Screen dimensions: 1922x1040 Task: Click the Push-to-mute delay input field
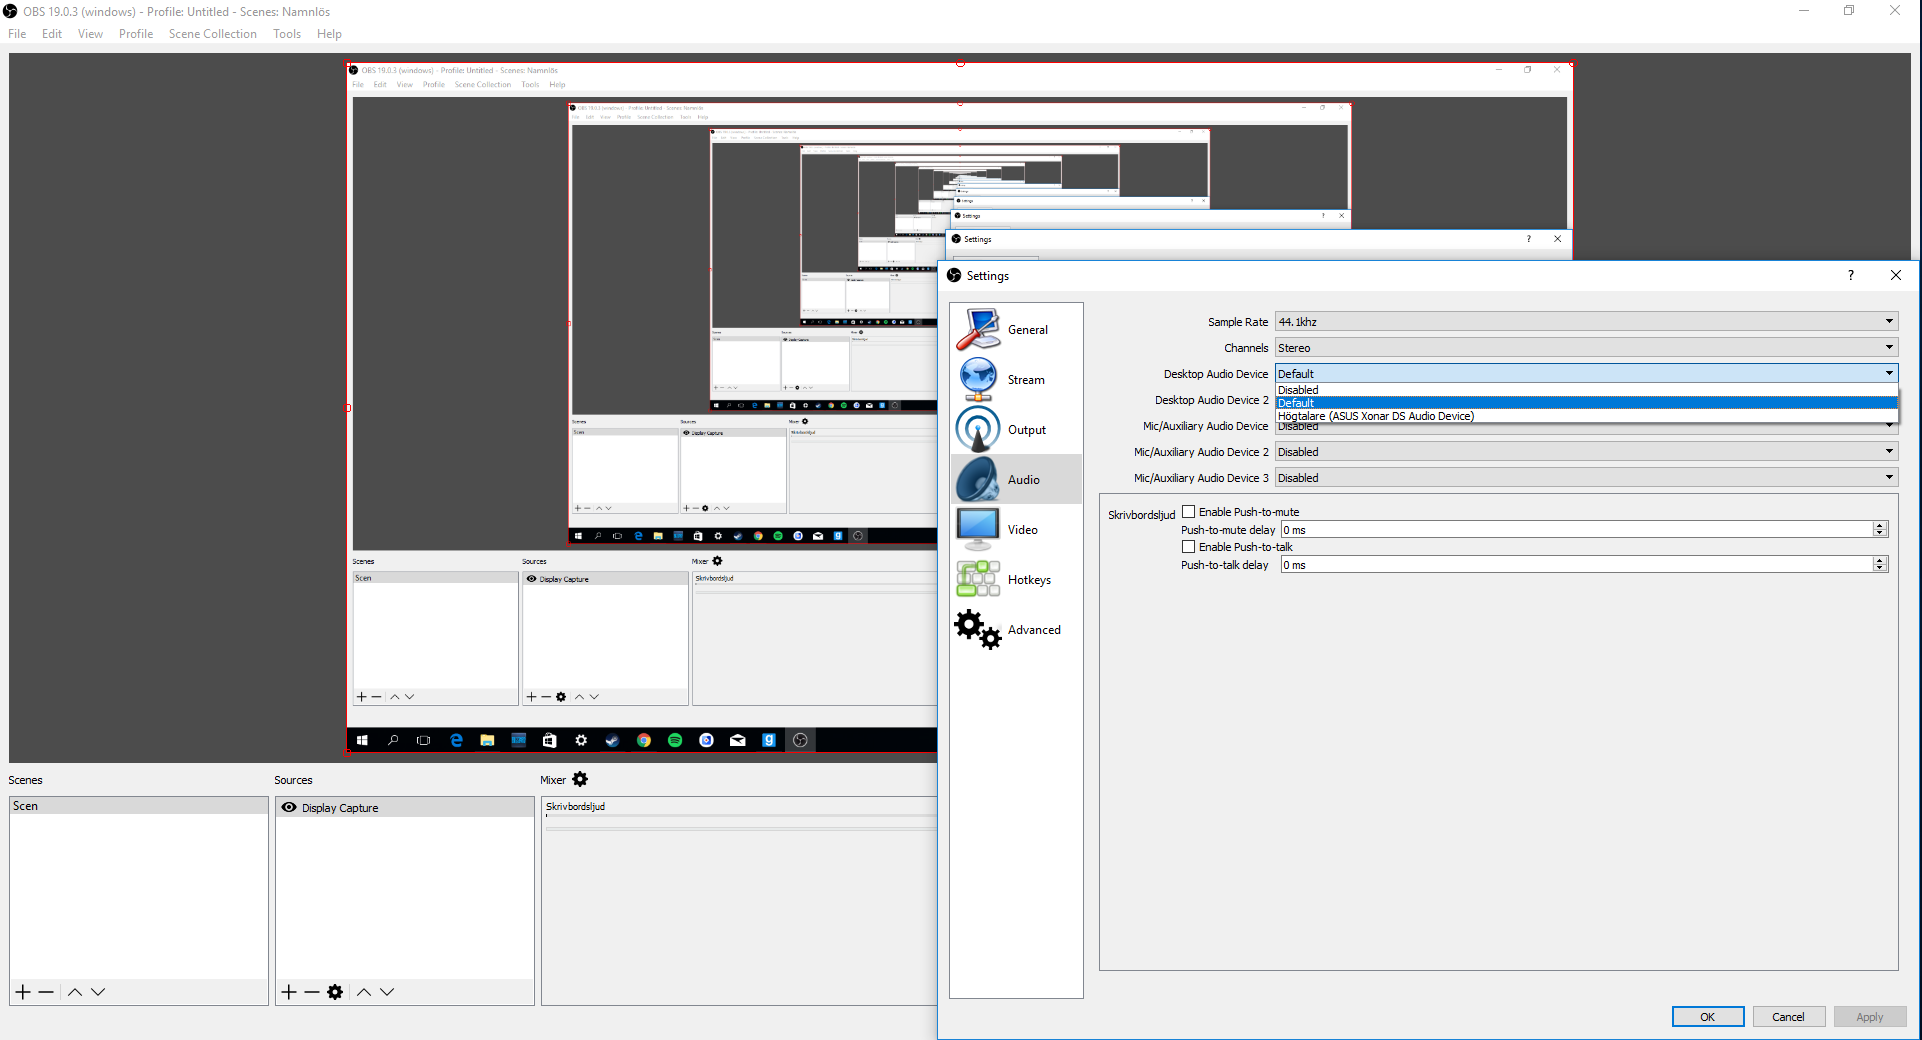coord(1576,530)
